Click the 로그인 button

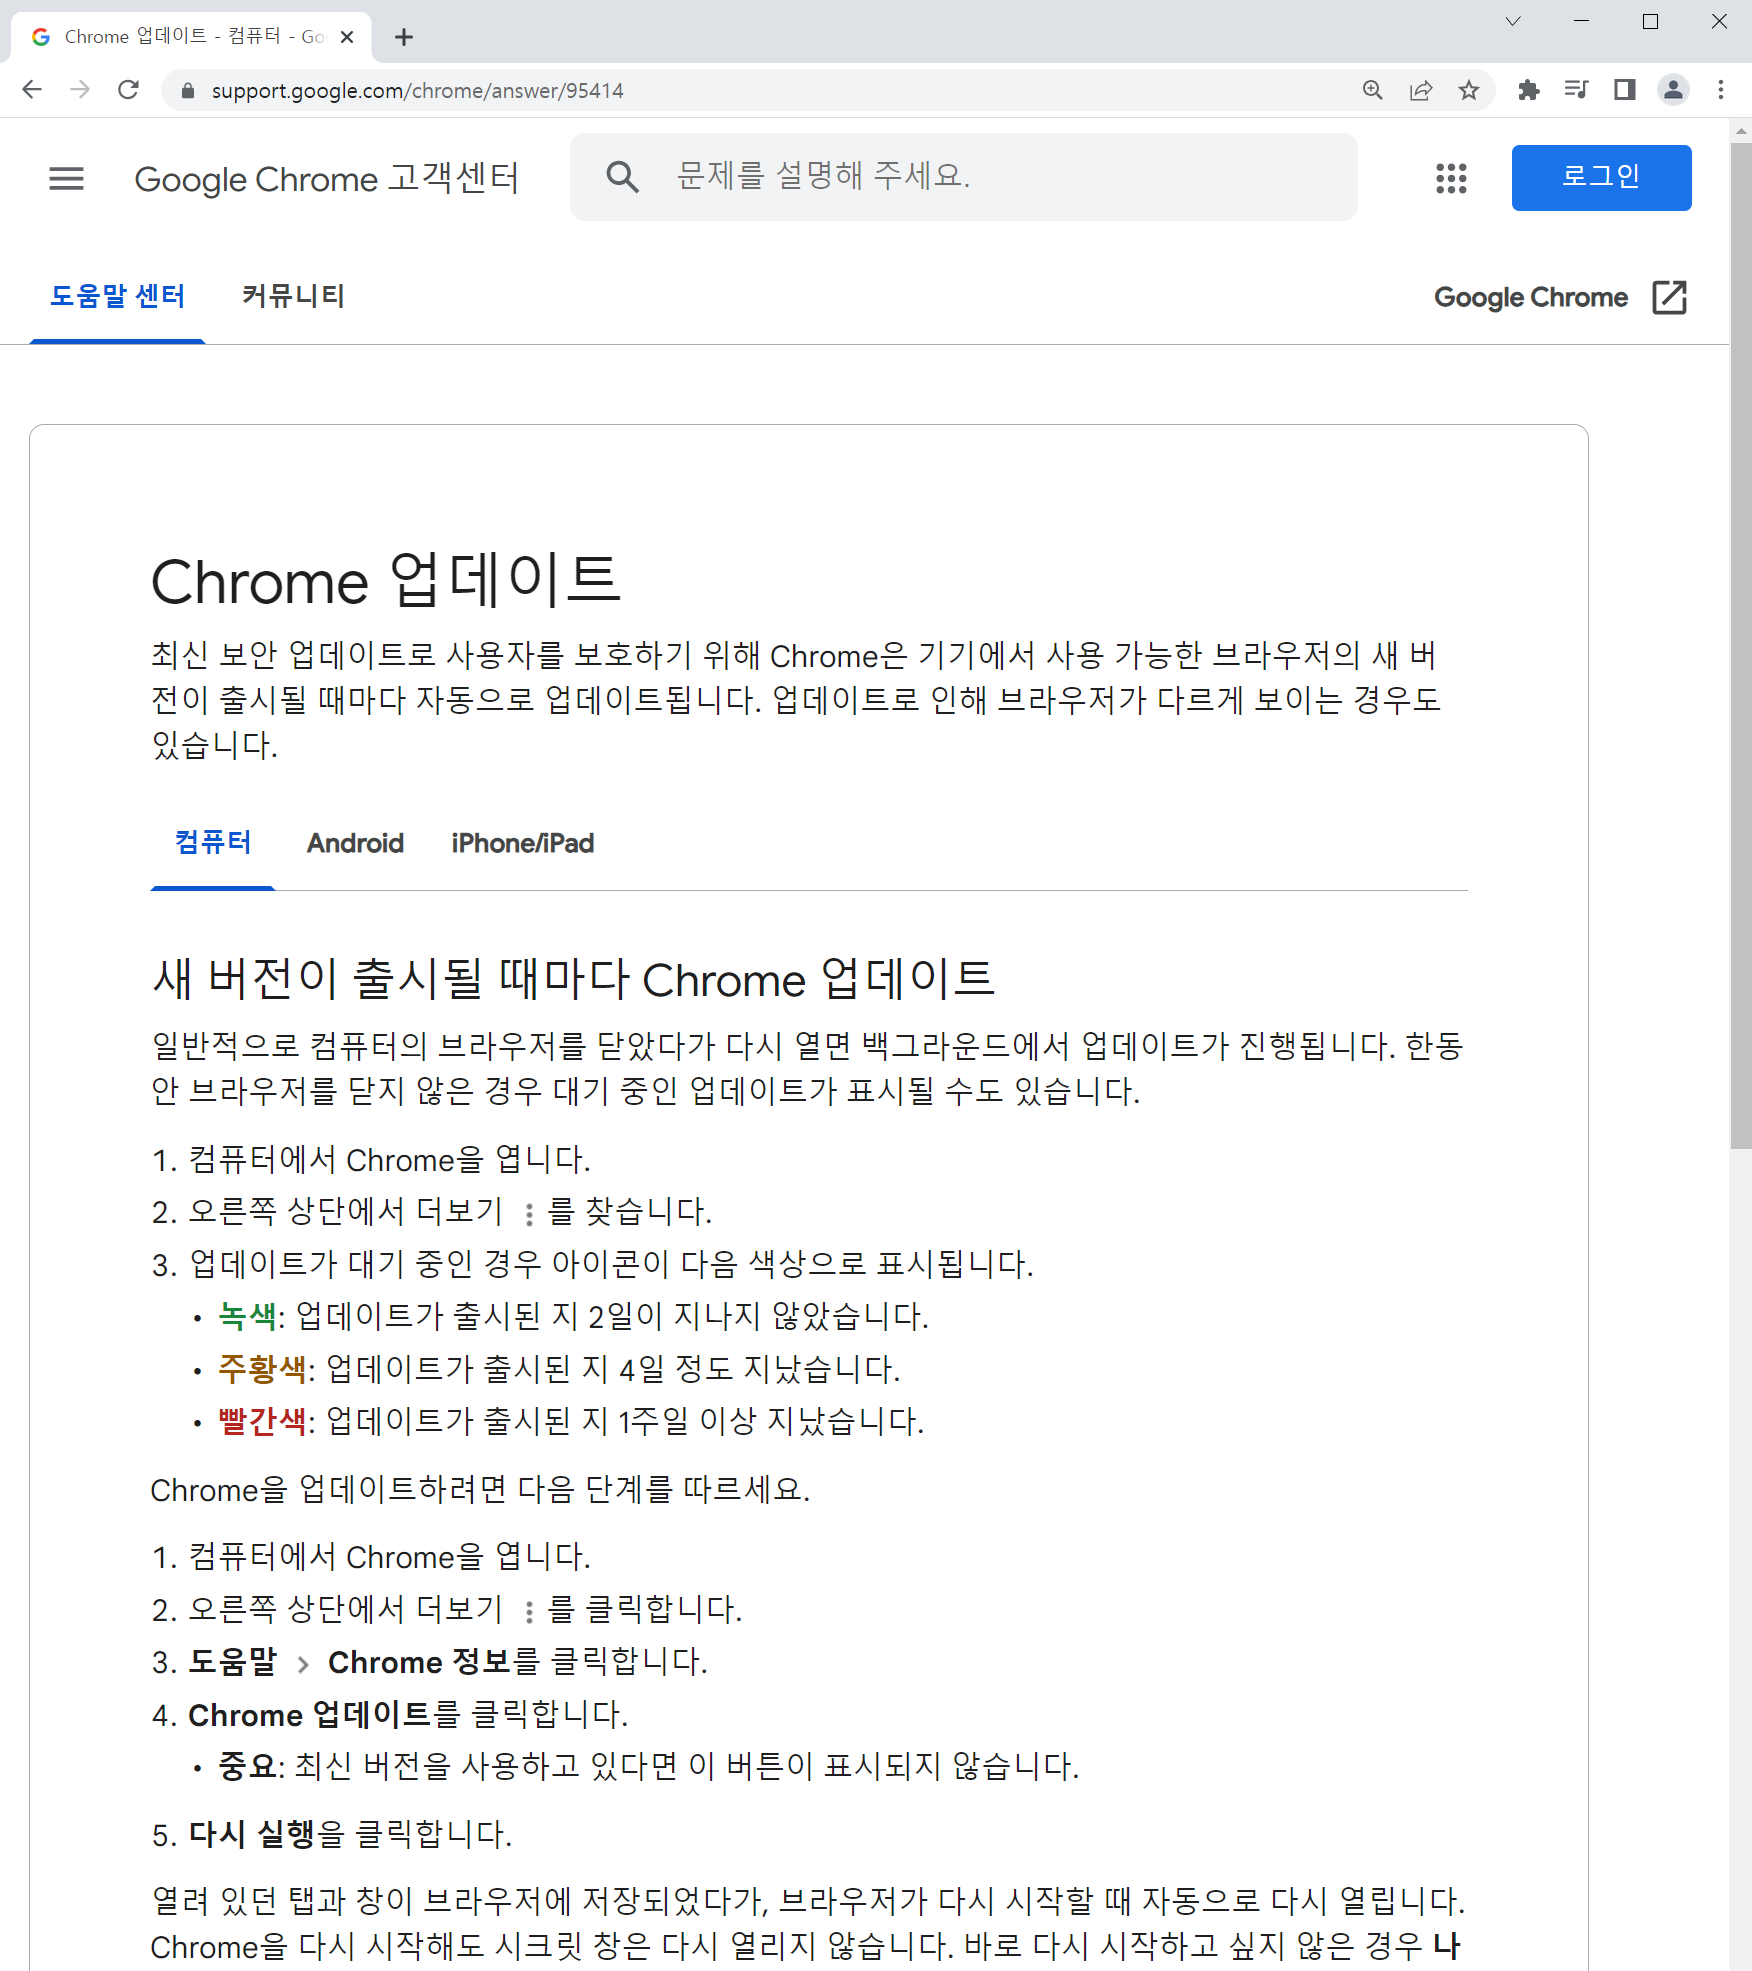[1601, 177]
